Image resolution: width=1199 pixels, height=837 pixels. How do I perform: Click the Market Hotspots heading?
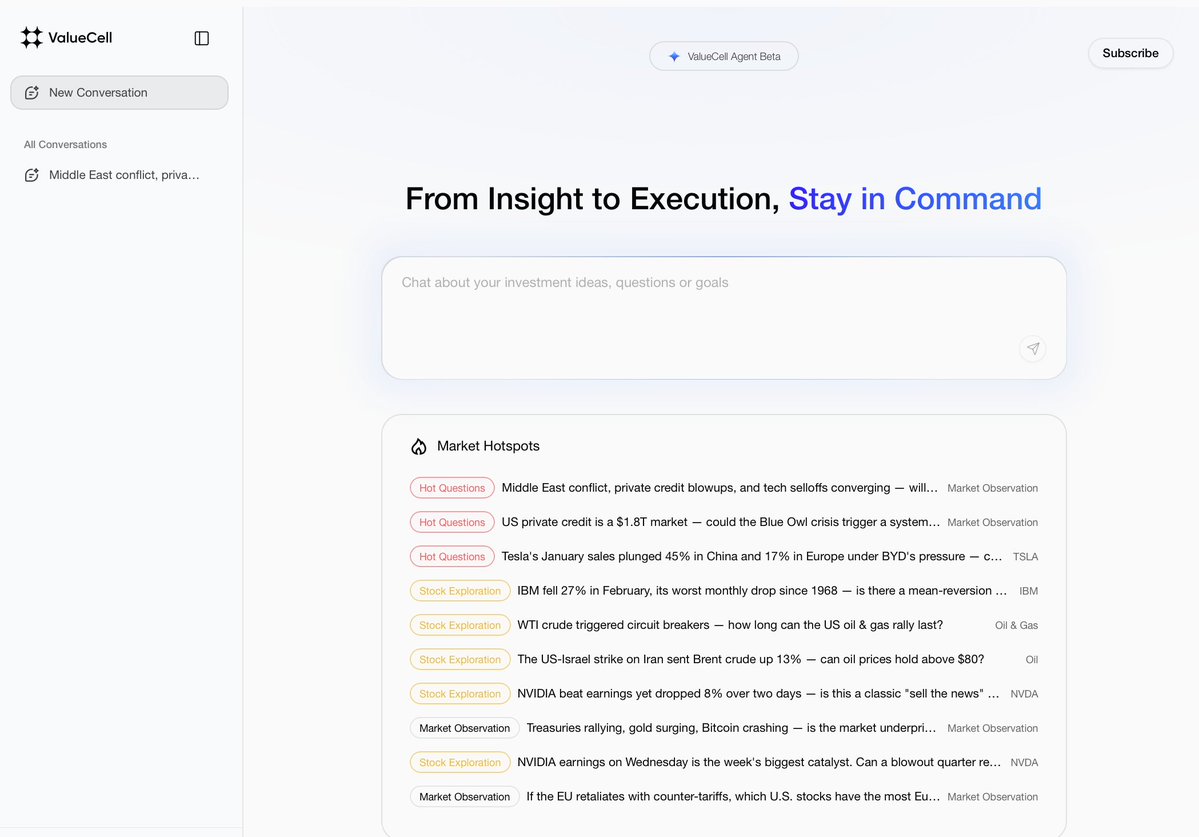[x=488, y=446]
